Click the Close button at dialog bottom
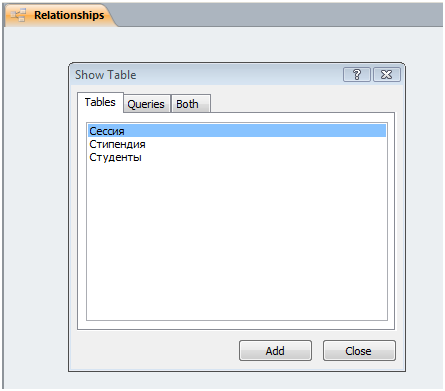The width and height of the screenshot is (445, 391). click(359, 351)
